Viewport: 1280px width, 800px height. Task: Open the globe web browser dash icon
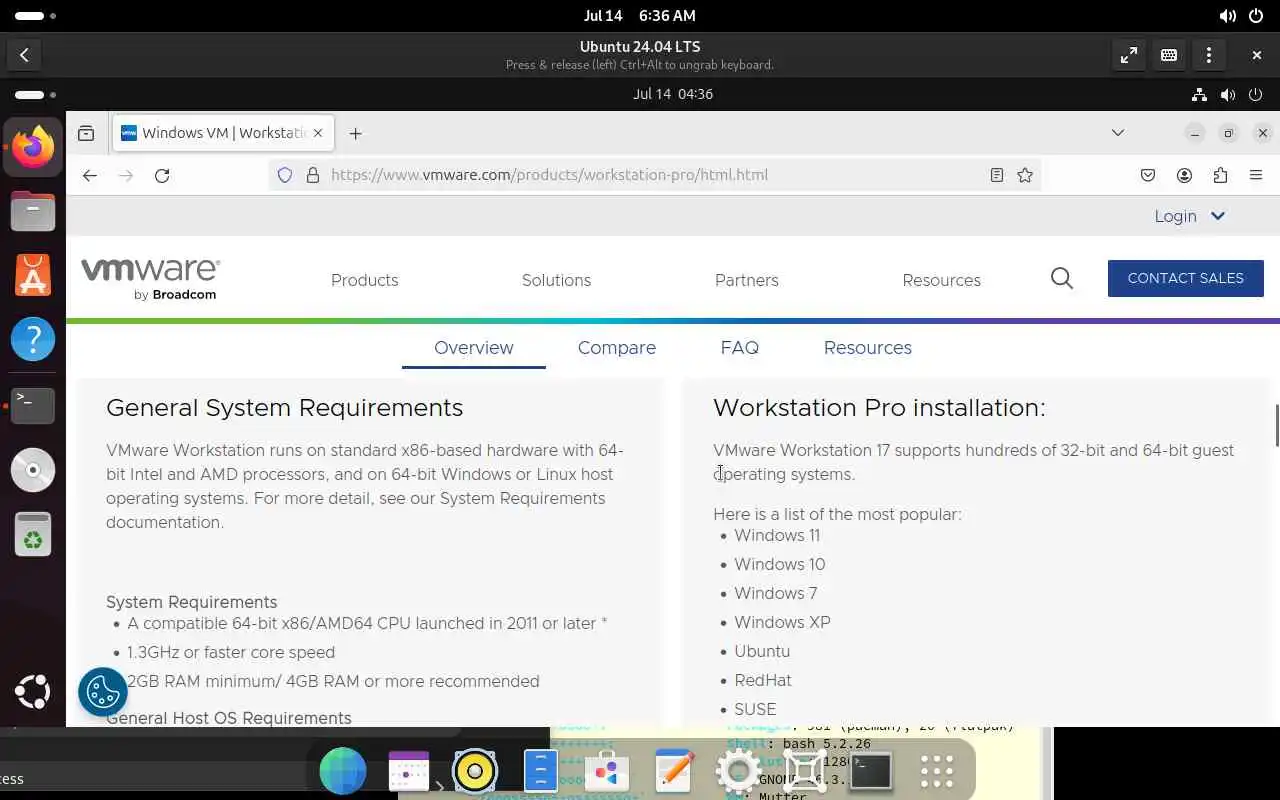click(x=343, y=771)
